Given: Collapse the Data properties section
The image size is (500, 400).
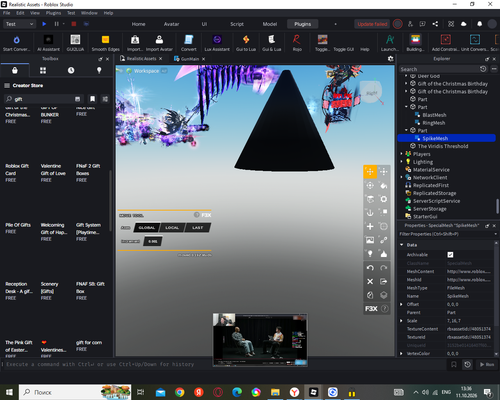Looking at the screenshot, I should (402, 245).
